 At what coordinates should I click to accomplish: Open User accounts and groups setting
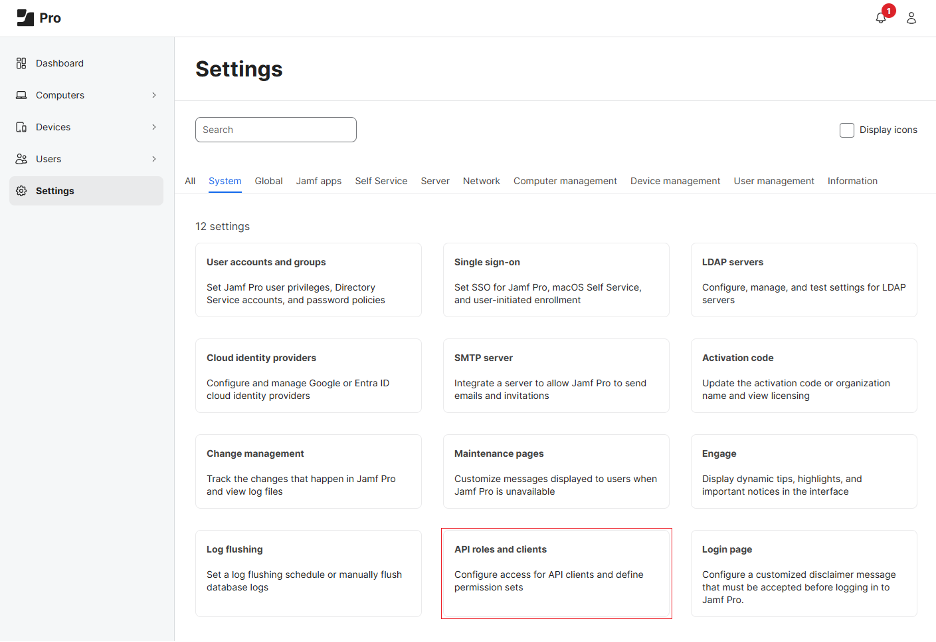(x=309, y=280)
